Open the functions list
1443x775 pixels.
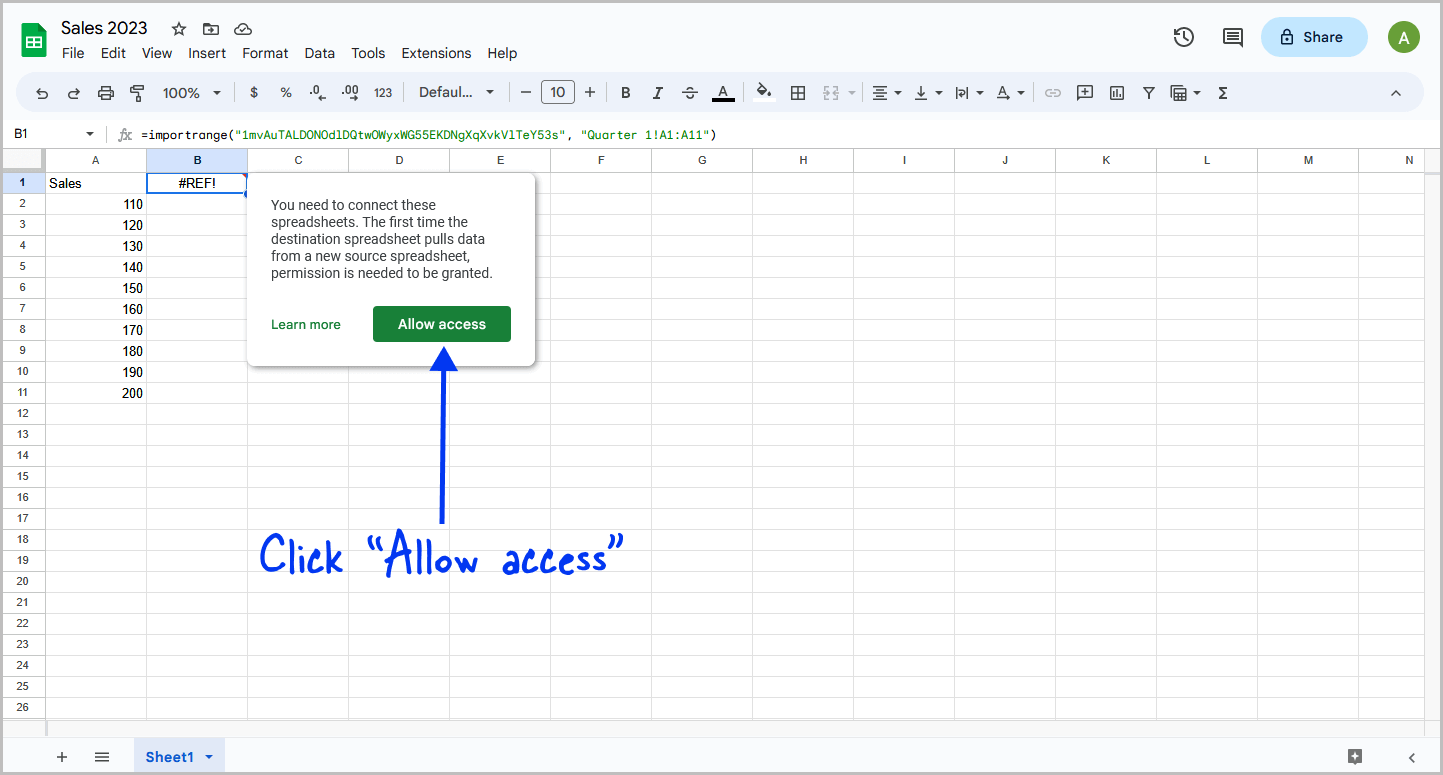pyautogui.click(x=1222, y=92)
